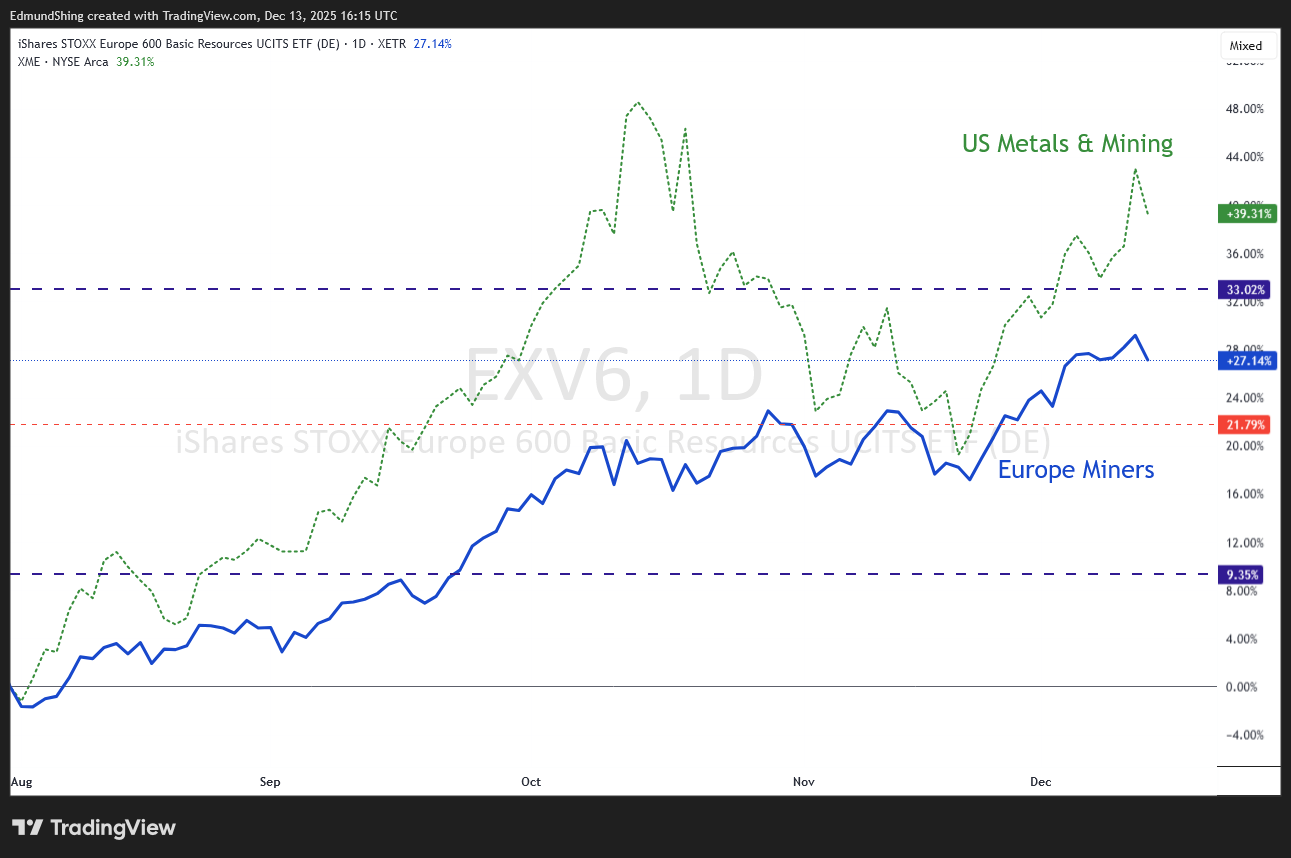Screen dimensions: 1291x858
Task: Click the Oct label on time axis
Action: click(531, 781)
